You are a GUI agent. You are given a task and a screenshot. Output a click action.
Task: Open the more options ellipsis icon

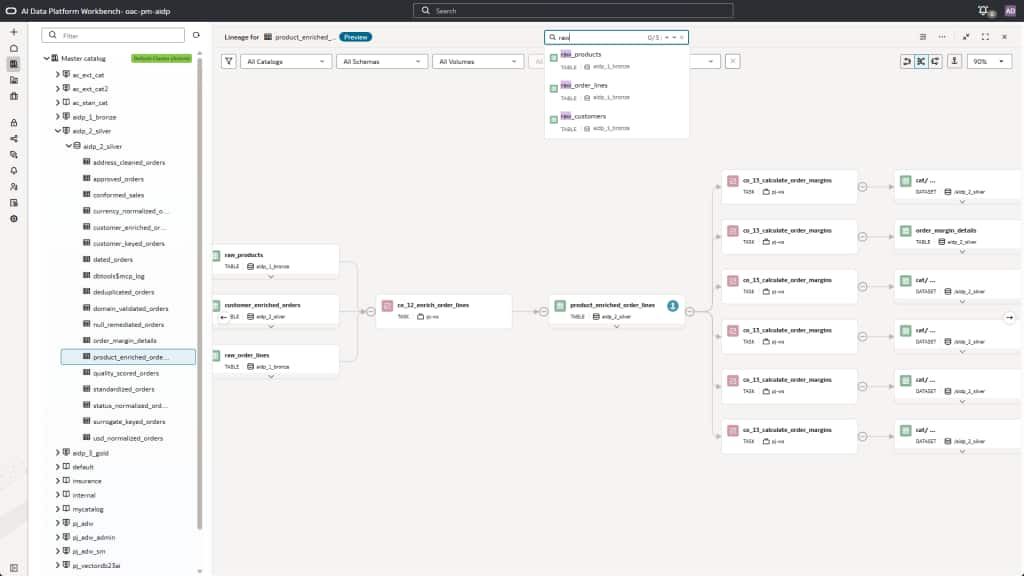tap(942, 37)
